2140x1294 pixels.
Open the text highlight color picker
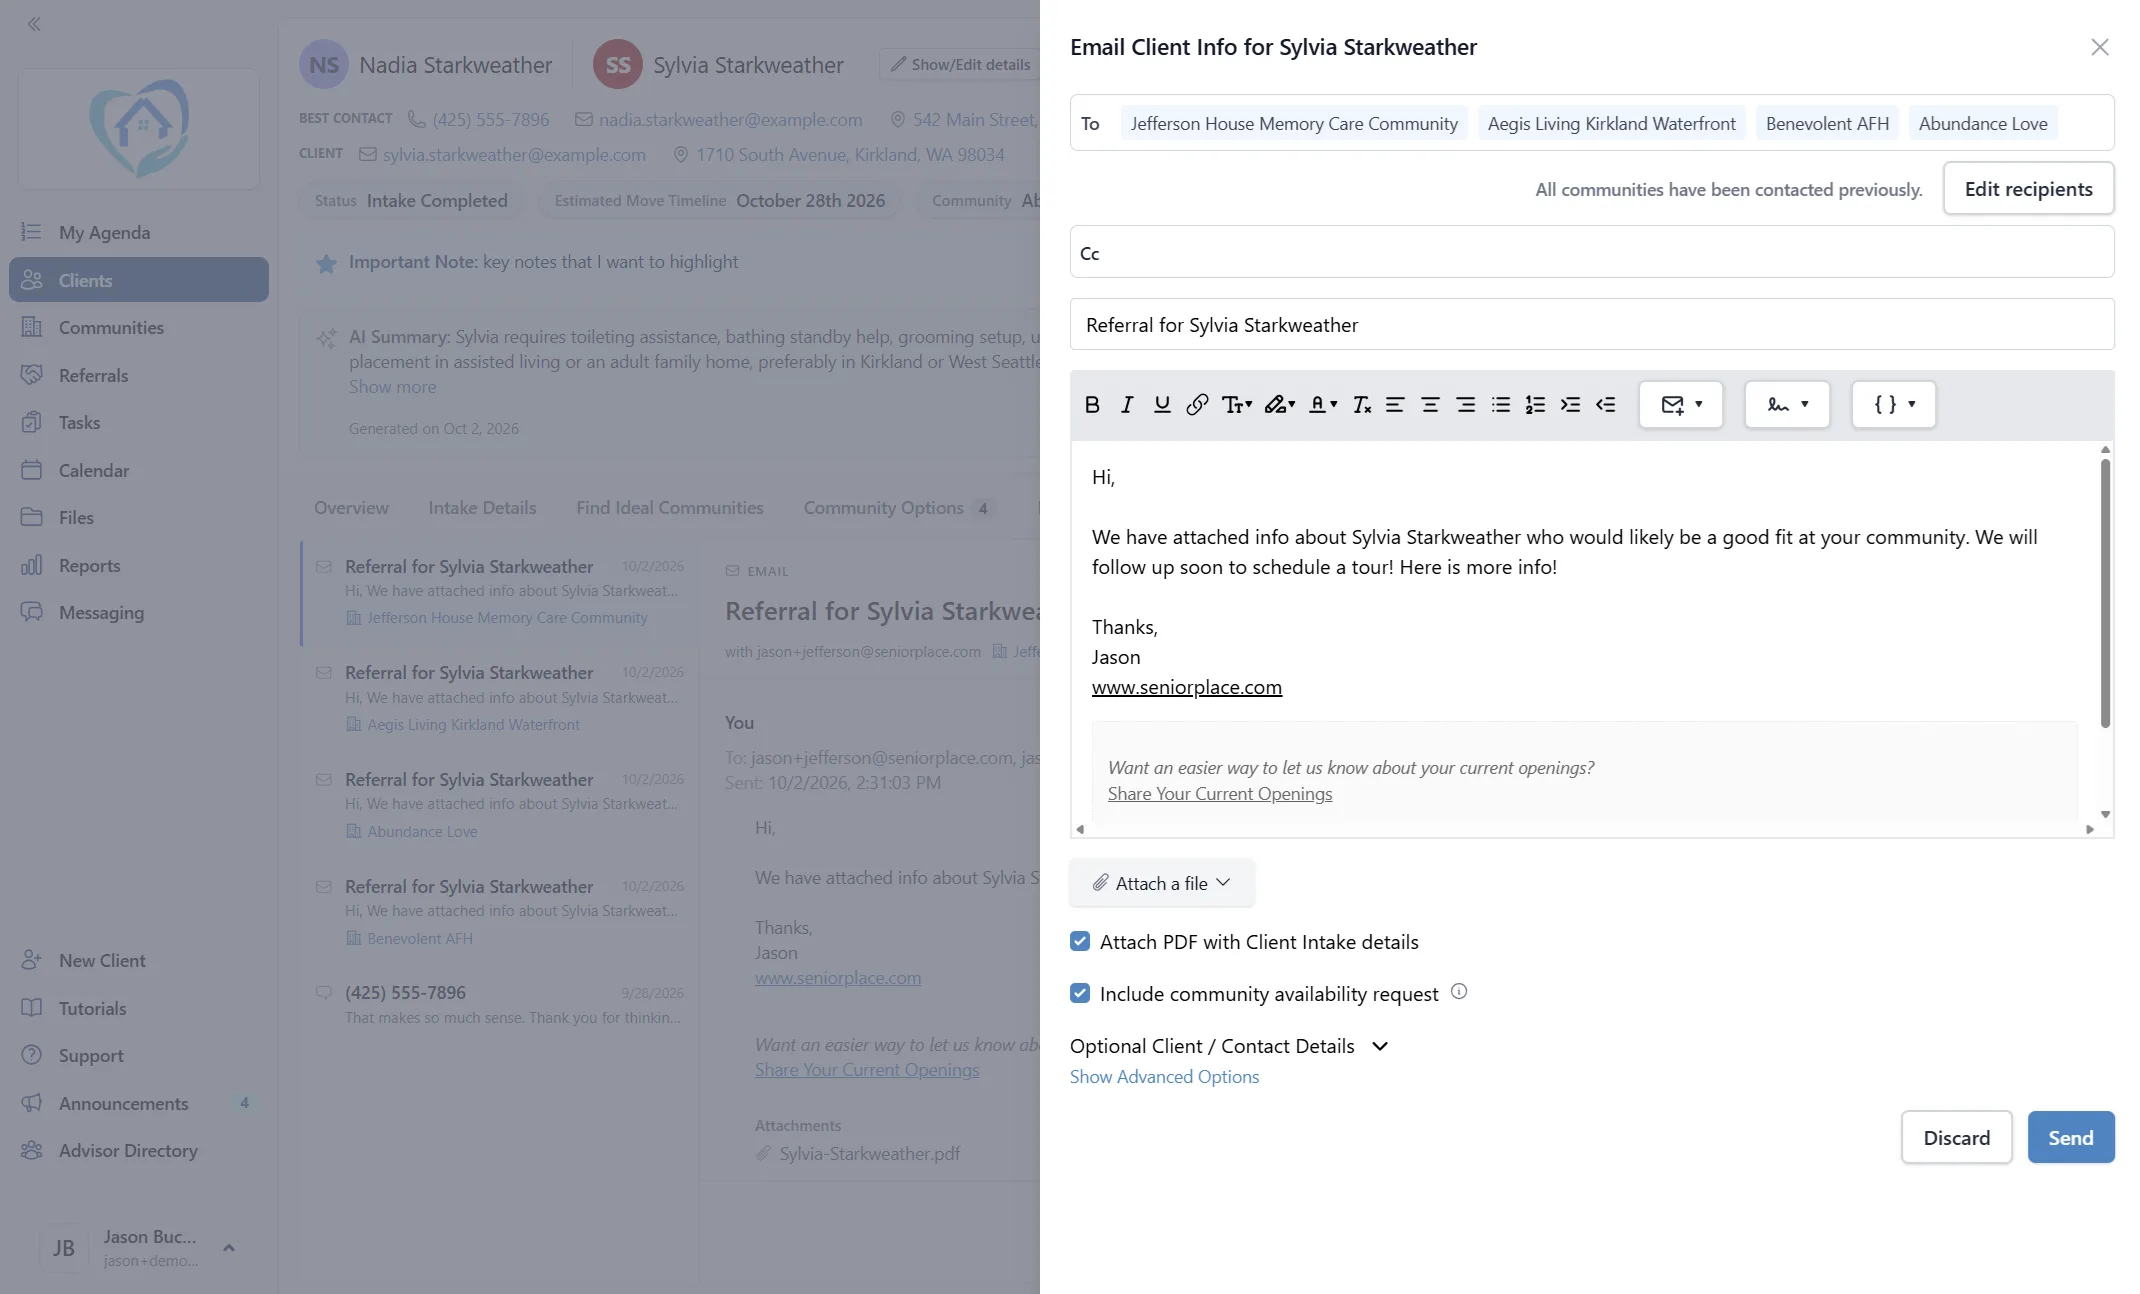coord(1279,405)
